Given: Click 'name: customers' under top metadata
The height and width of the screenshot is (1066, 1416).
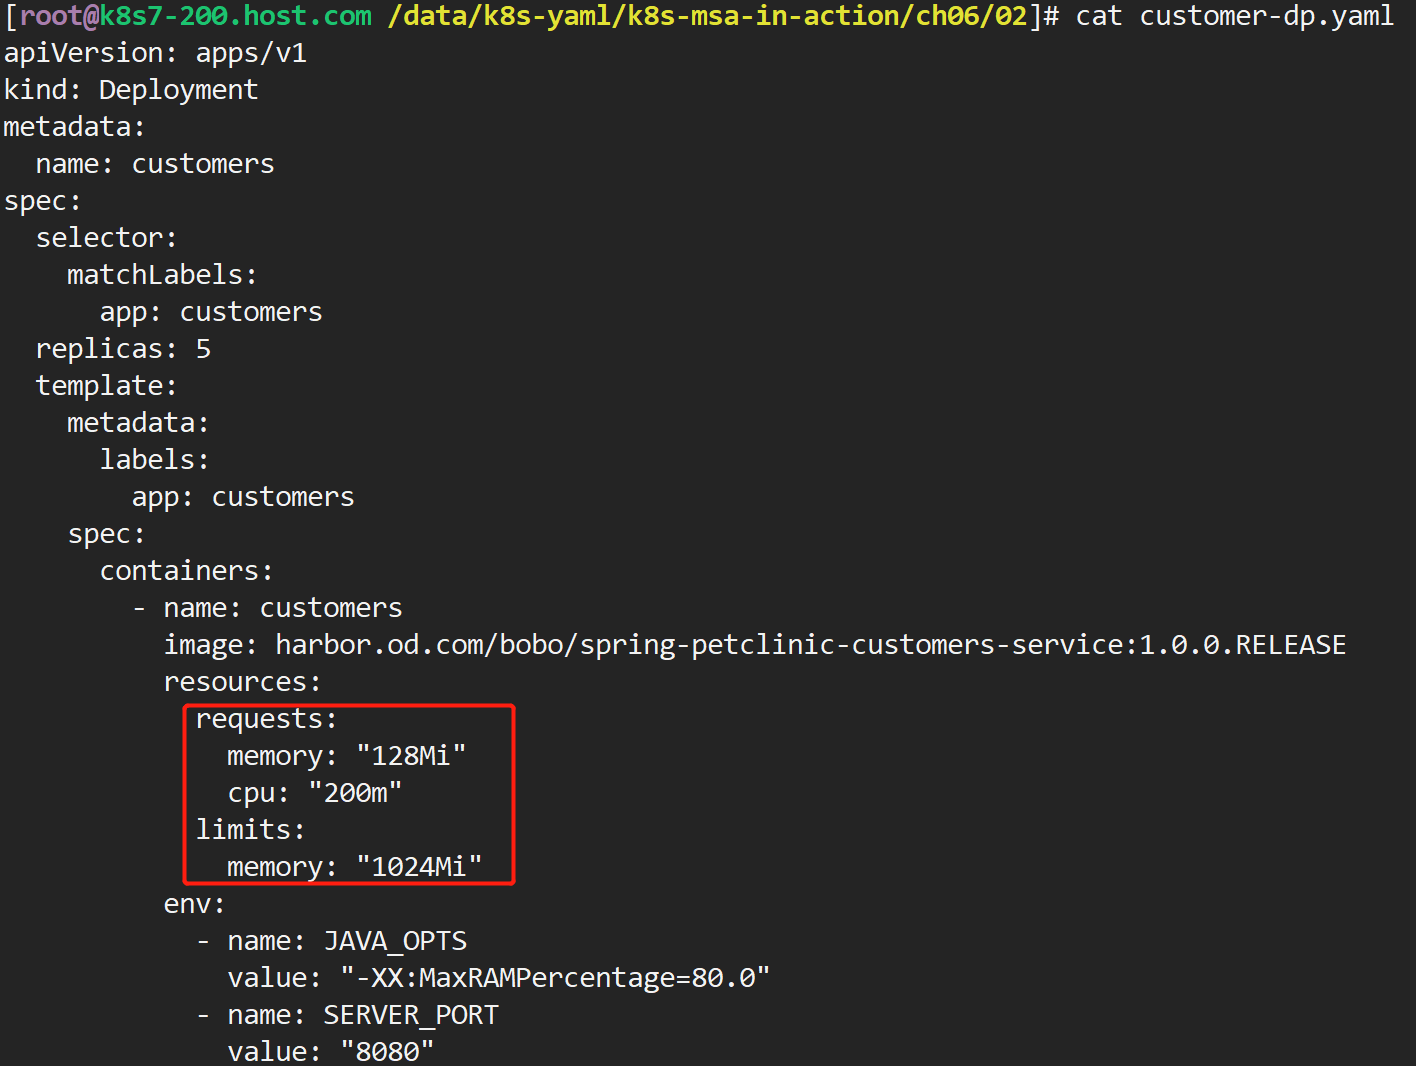Looking at the screenshot, I should [x=155, y=164].
